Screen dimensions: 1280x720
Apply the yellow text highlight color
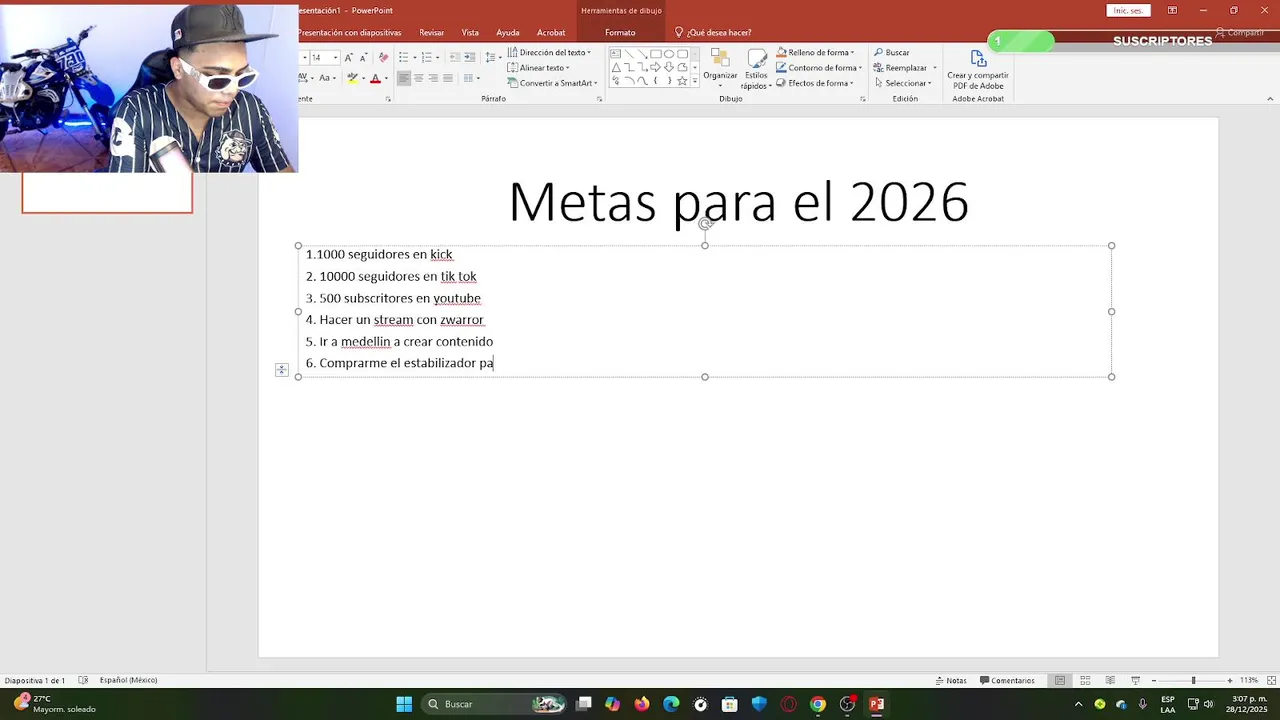point(352,78)
